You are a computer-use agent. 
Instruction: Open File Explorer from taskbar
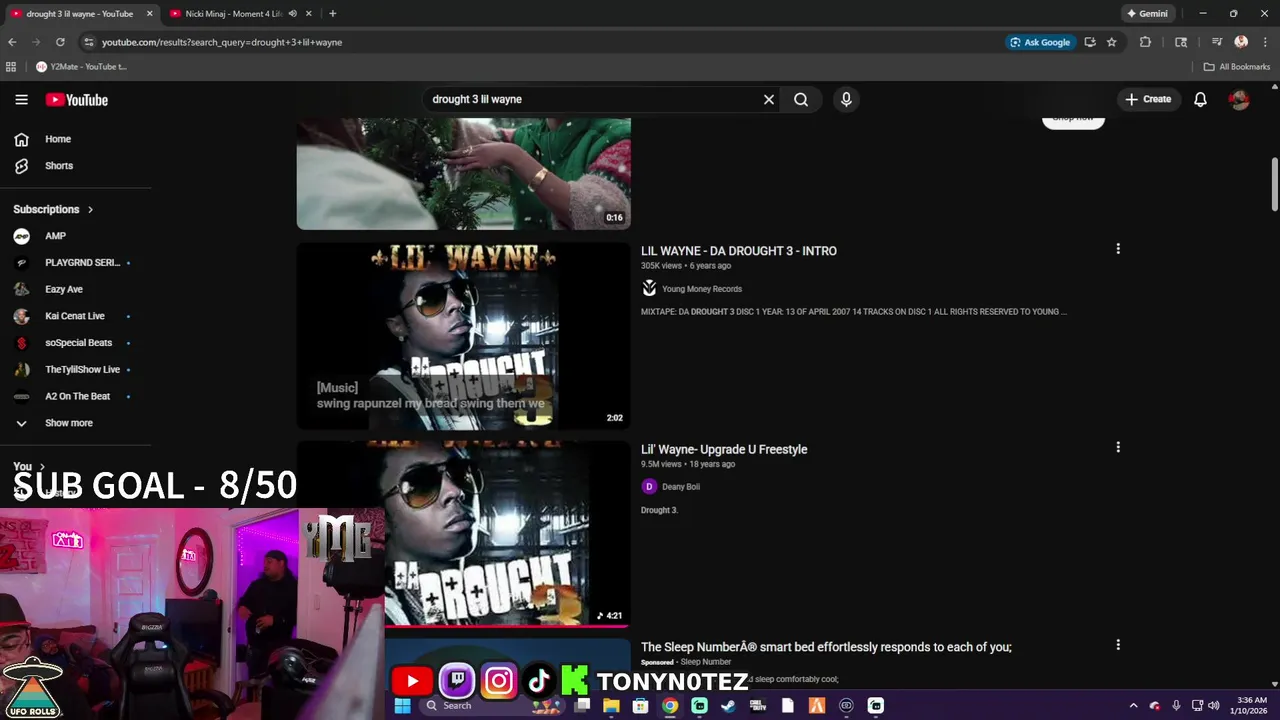point(611,705)
